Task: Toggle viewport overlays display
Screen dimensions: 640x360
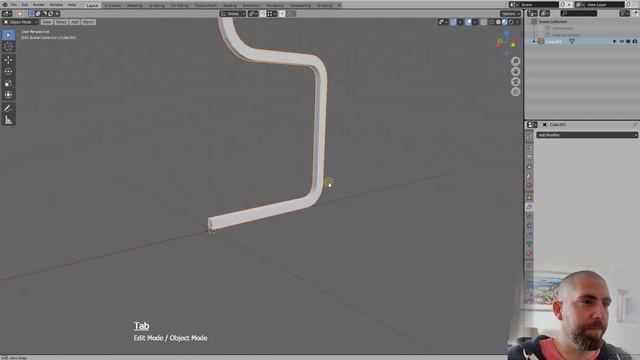Action: tap(468, 22)
